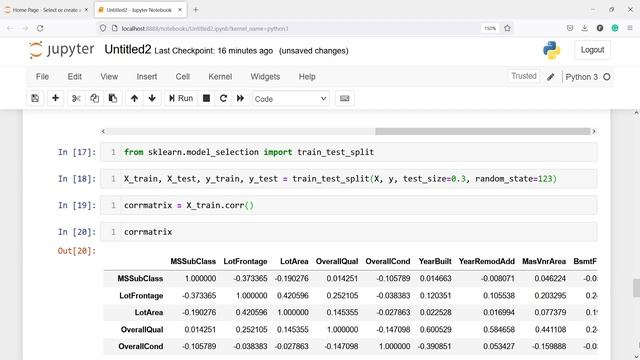Screen dimensions: 640x360
Task: Rename notebook title Untitled2
Action: (x=128, y=49)
